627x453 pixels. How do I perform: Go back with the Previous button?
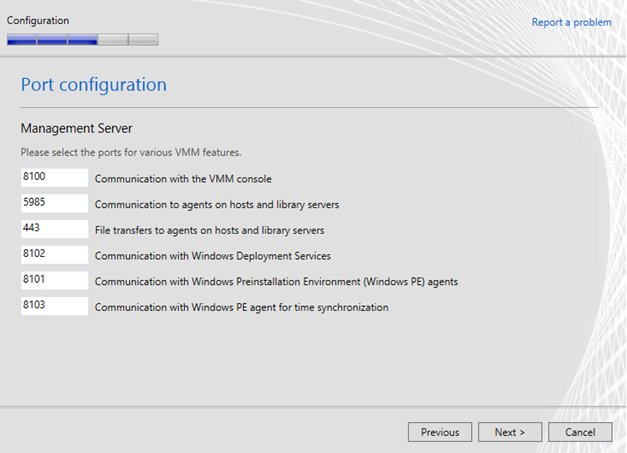pos(440,432)
